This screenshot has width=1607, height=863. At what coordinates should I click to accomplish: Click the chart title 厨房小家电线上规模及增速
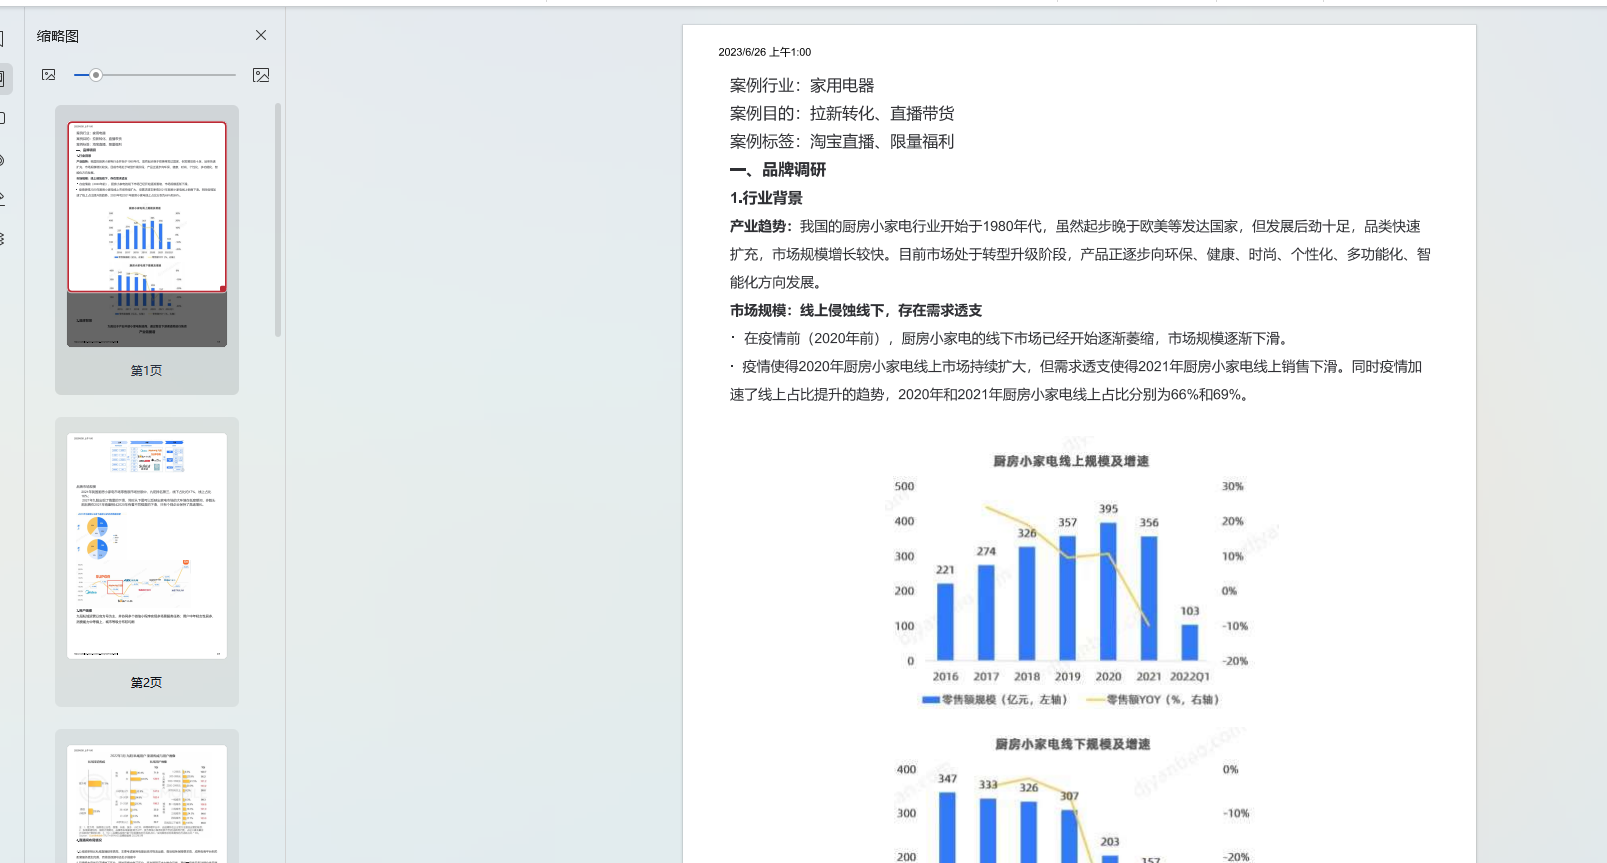pos(1071,461)
